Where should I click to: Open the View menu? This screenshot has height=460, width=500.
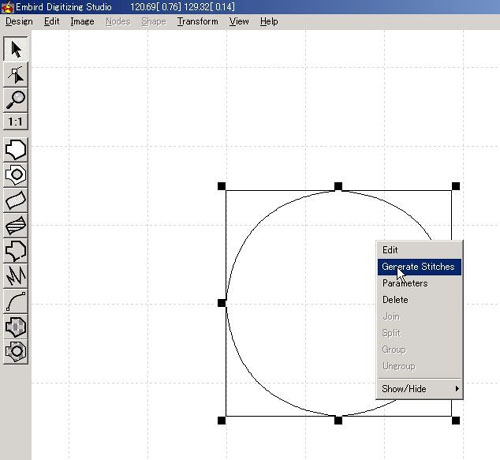coord(239,22)
